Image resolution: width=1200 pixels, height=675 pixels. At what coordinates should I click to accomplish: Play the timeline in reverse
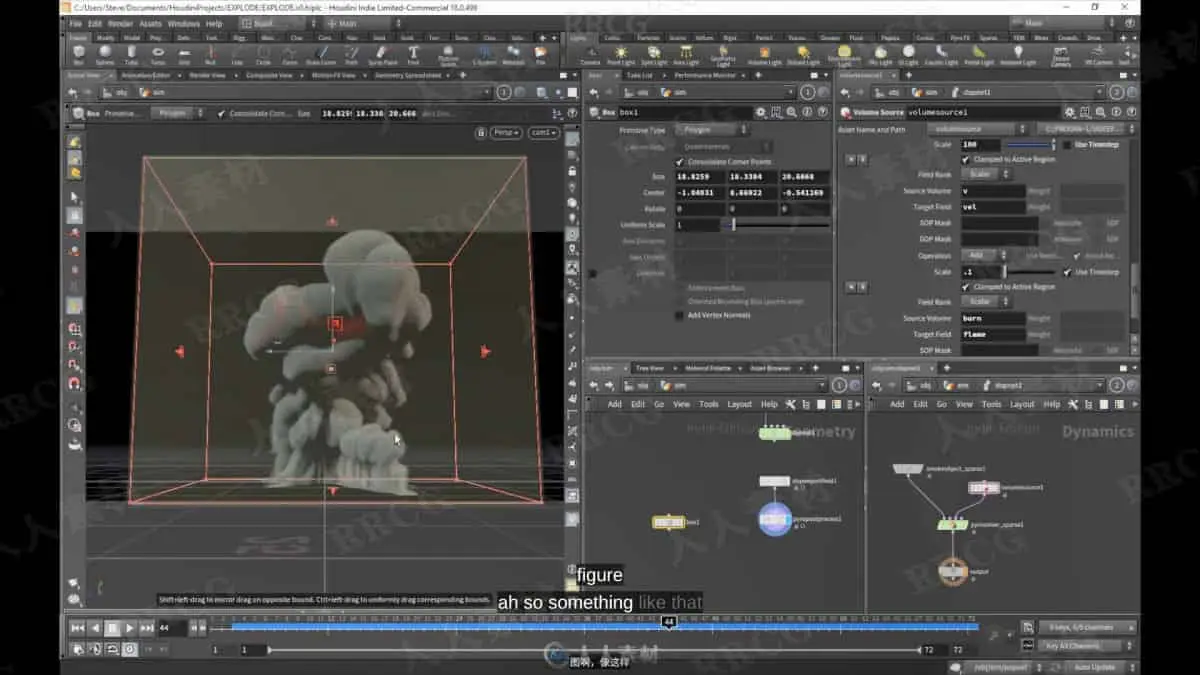(95, 628)
